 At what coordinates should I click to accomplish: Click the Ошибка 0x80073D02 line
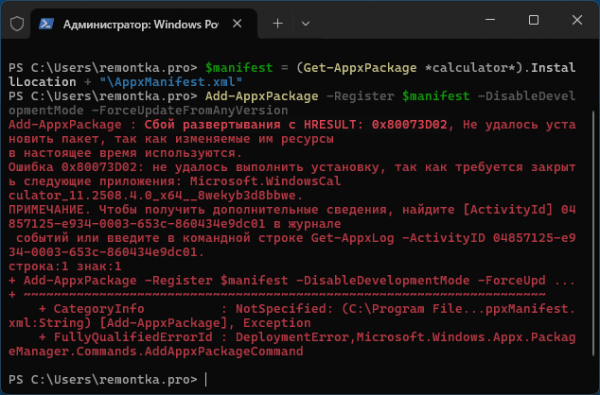[292, 167]
